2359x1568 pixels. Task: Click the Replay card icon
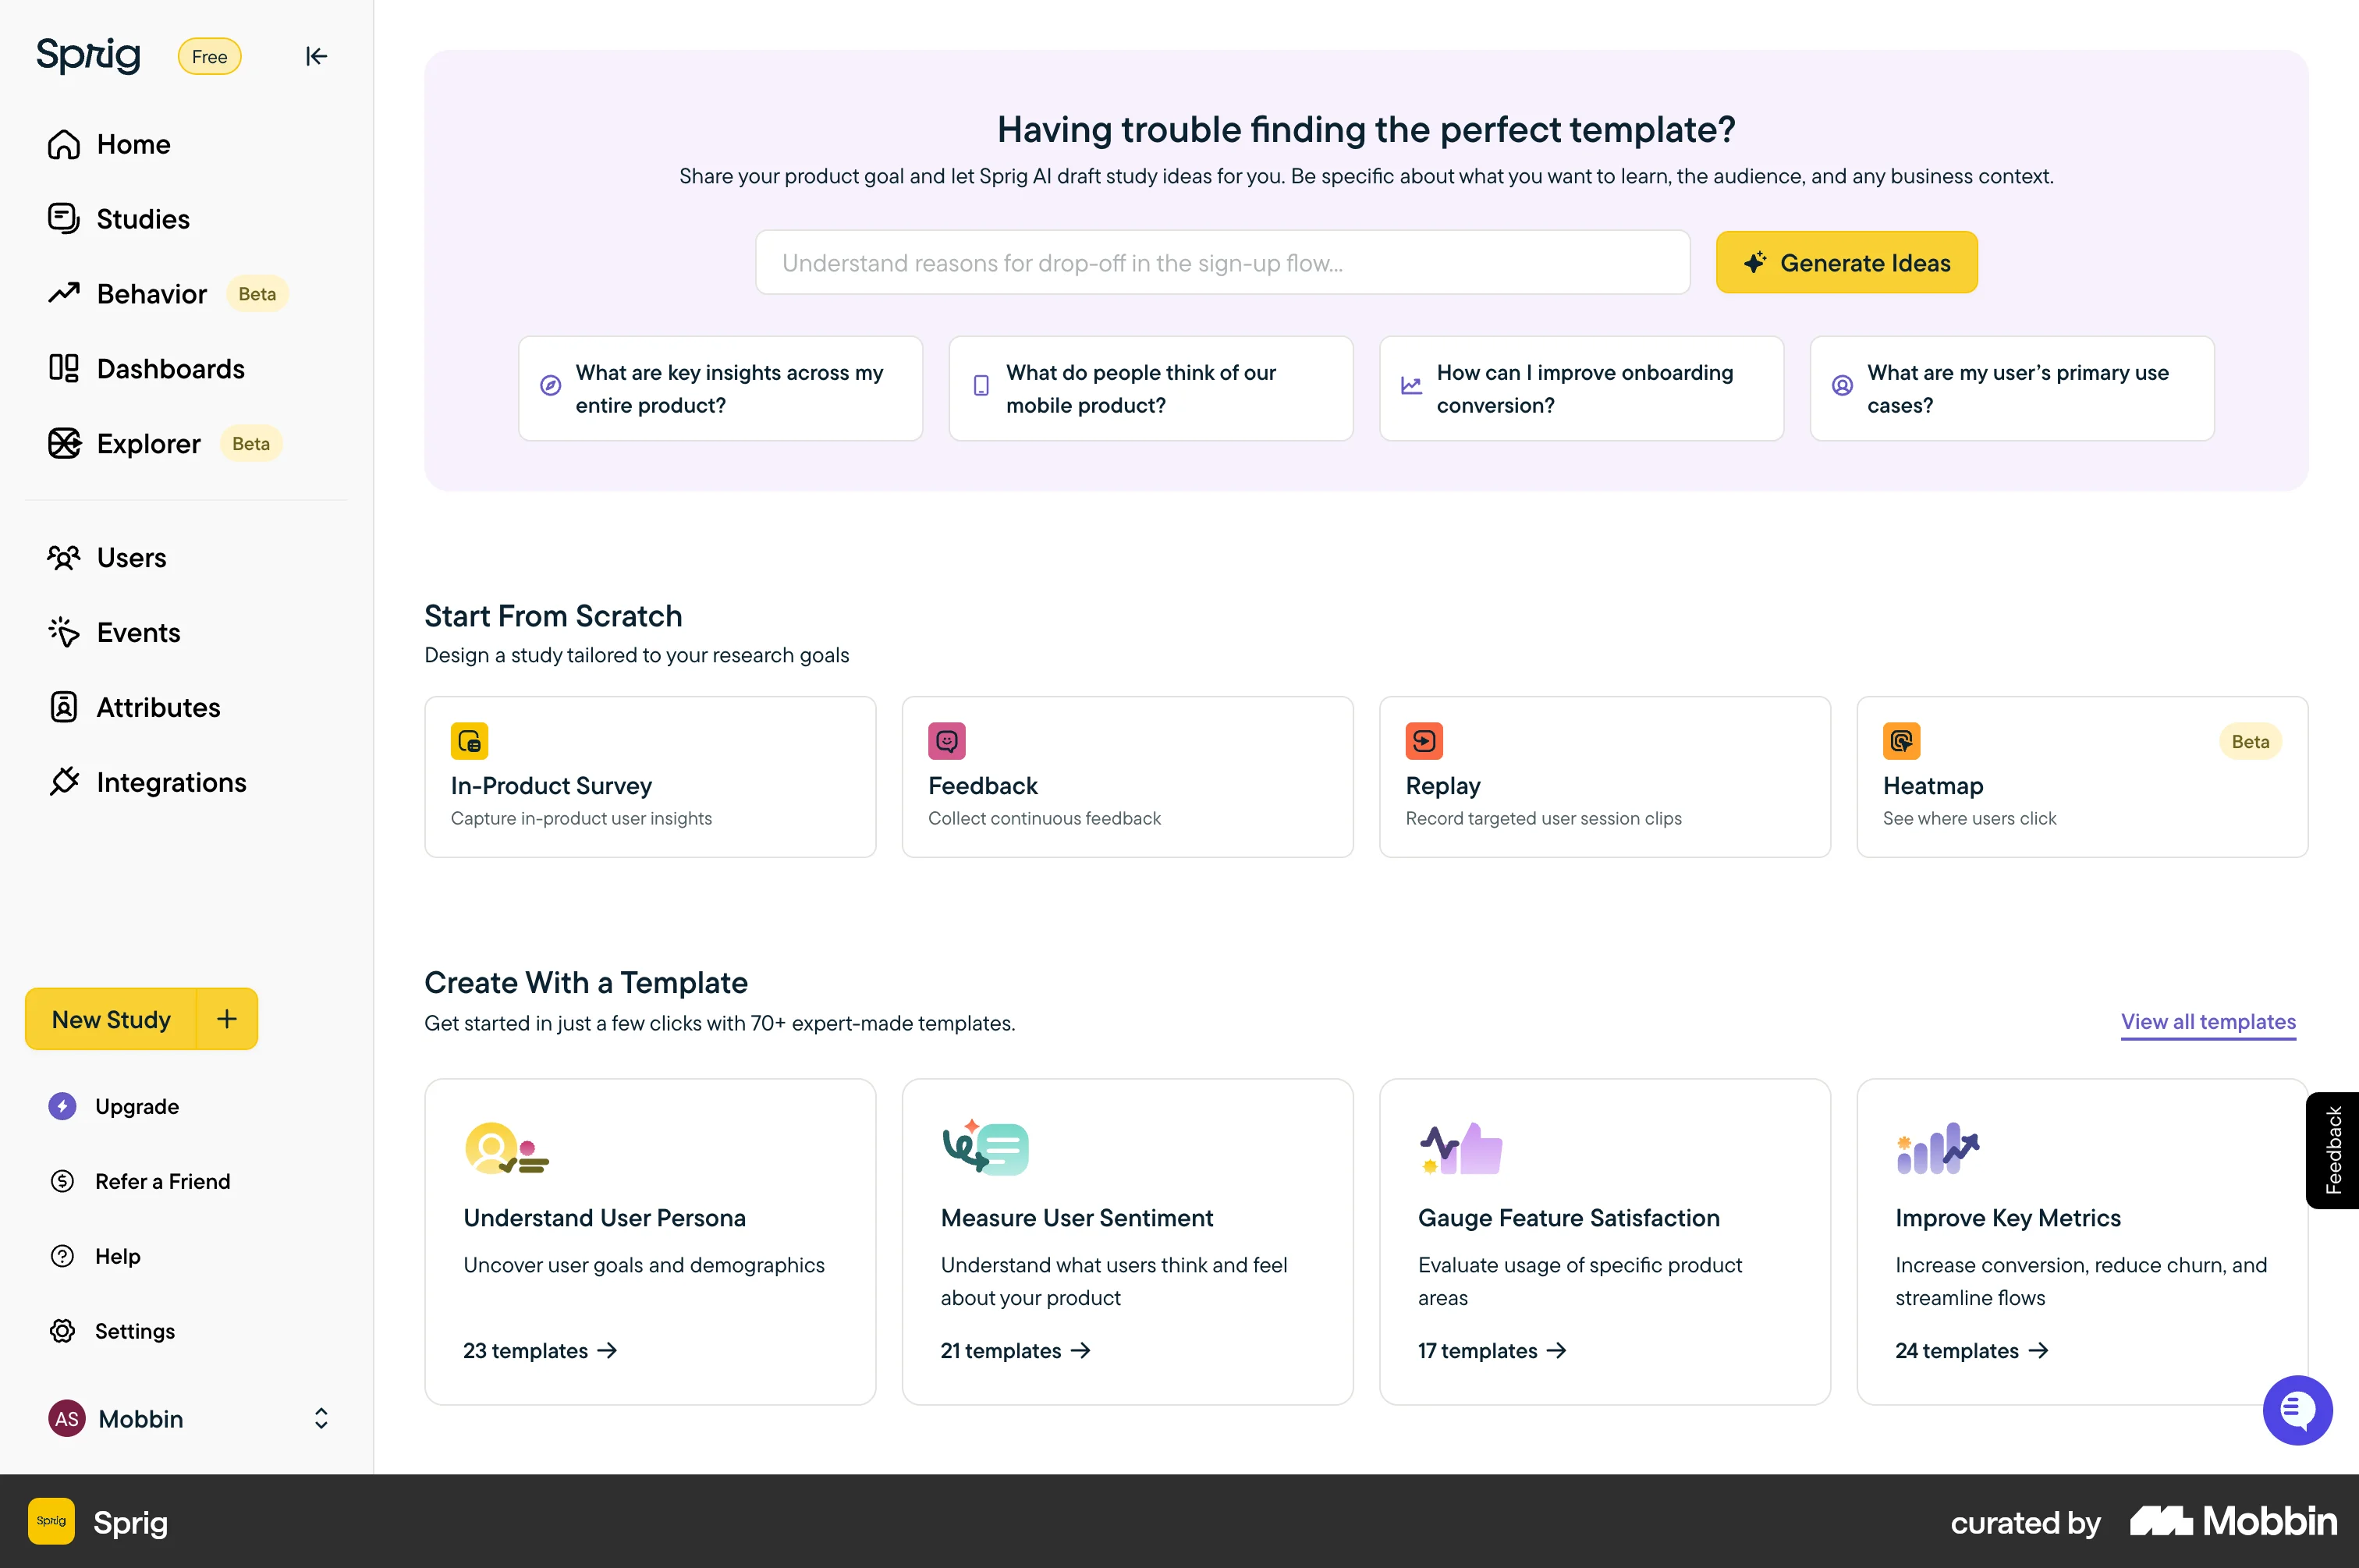[x=1424, y=741]
